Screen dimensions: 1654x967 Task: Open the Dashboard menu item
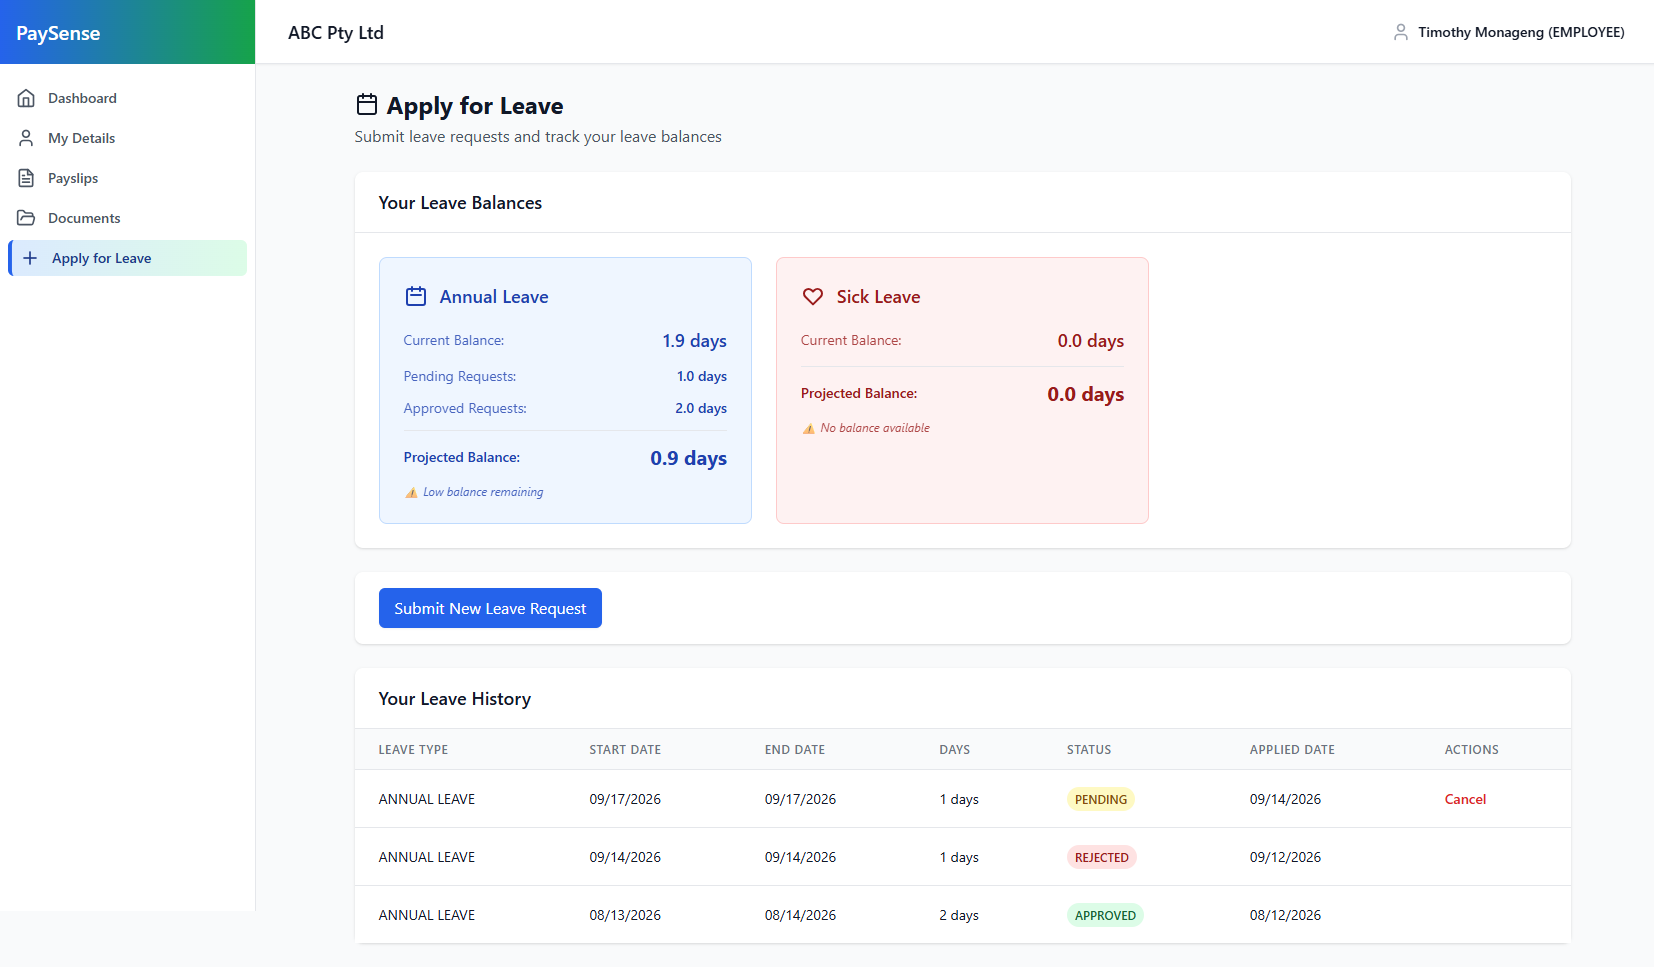click(x=128, y=98)
